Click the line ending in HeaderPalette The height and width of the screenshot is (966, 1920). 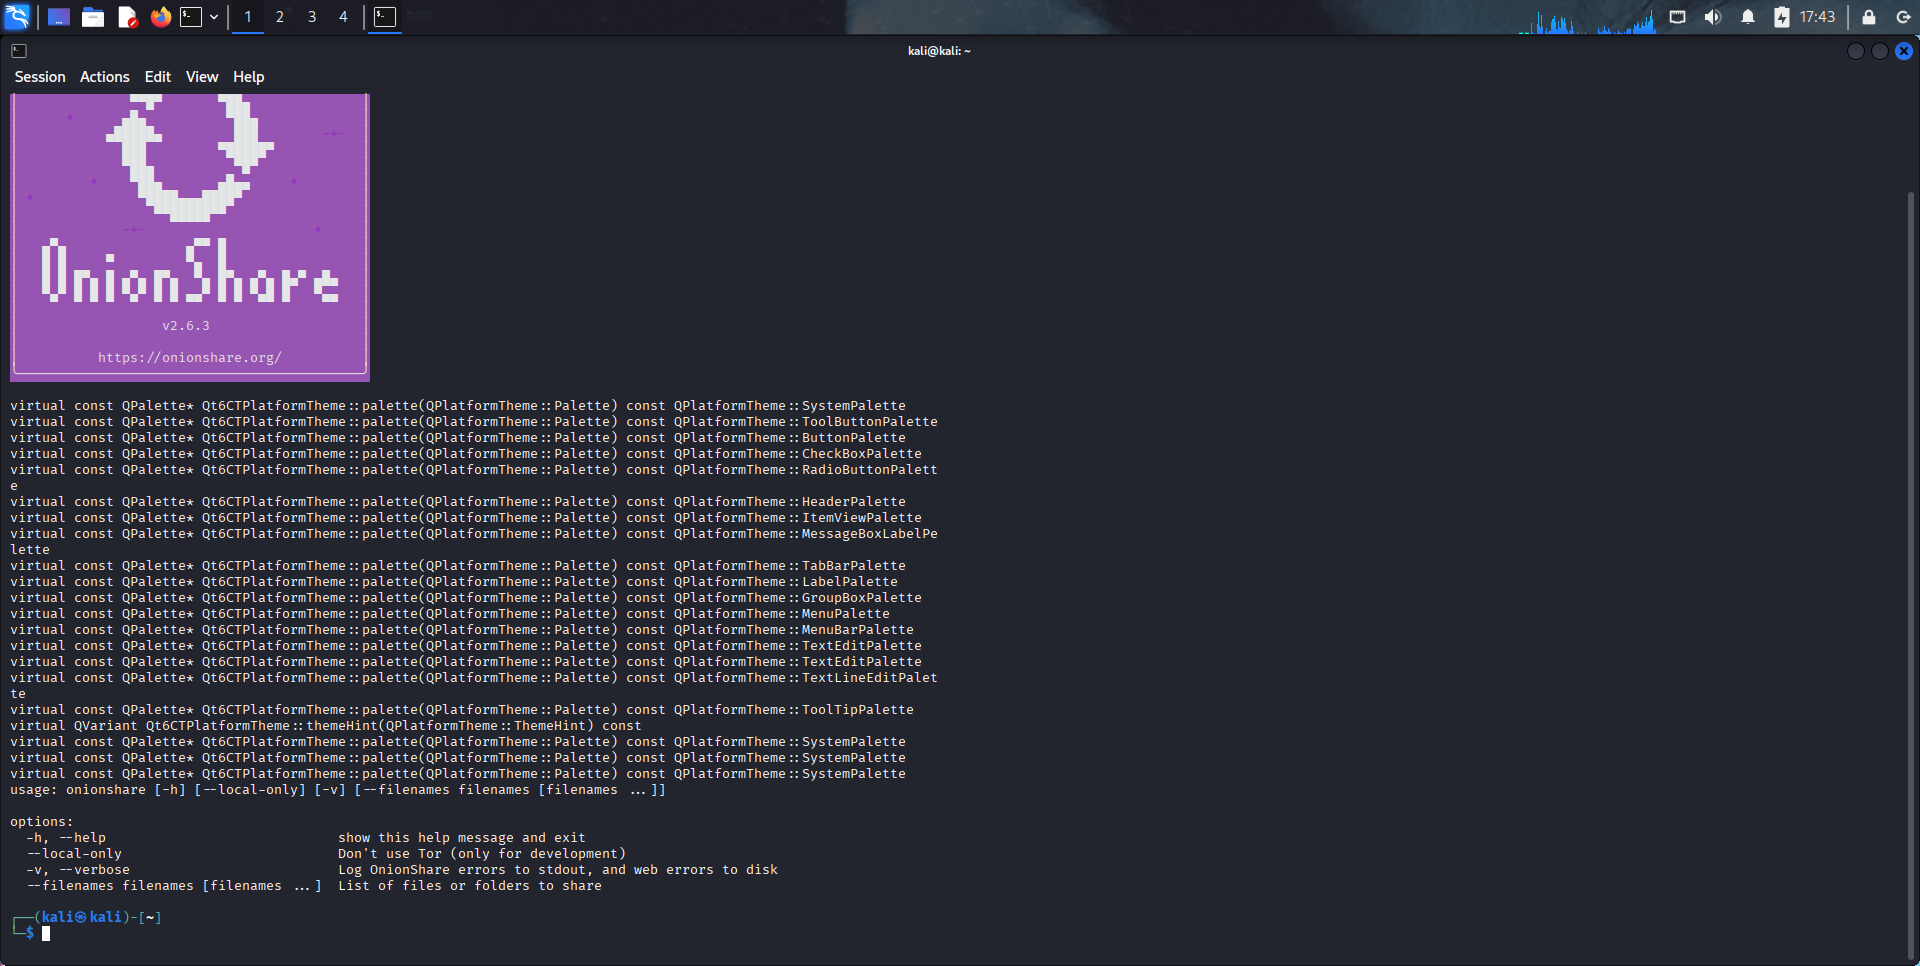(x=458, y=502)
